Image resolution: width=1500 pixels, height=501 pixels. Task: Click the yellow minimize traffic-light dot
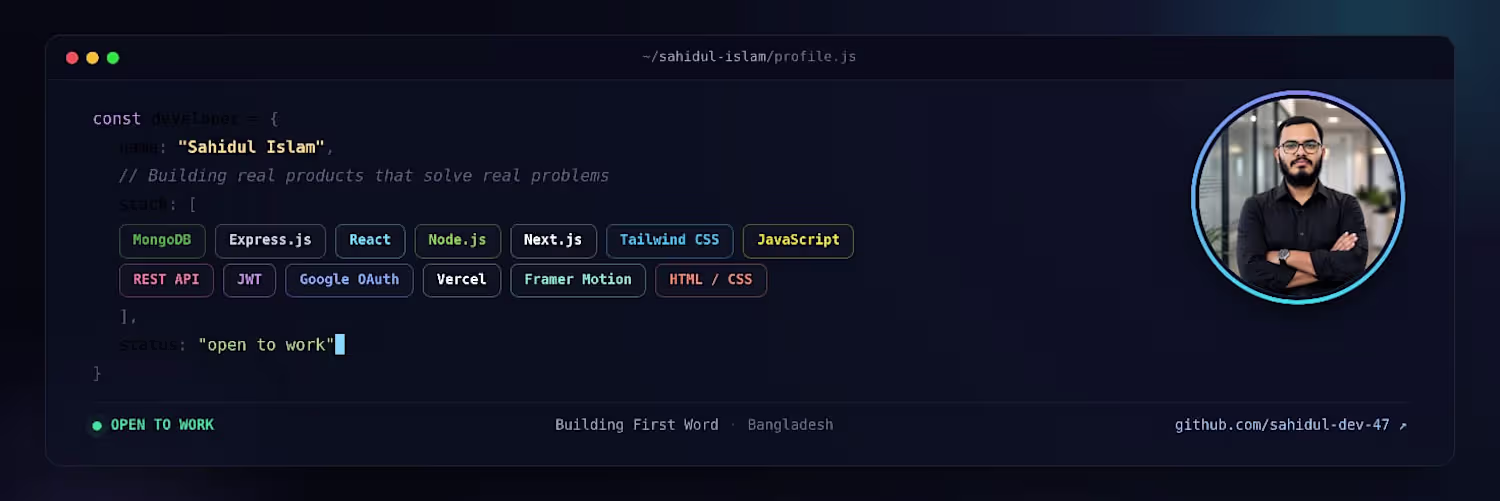(92, 58)
